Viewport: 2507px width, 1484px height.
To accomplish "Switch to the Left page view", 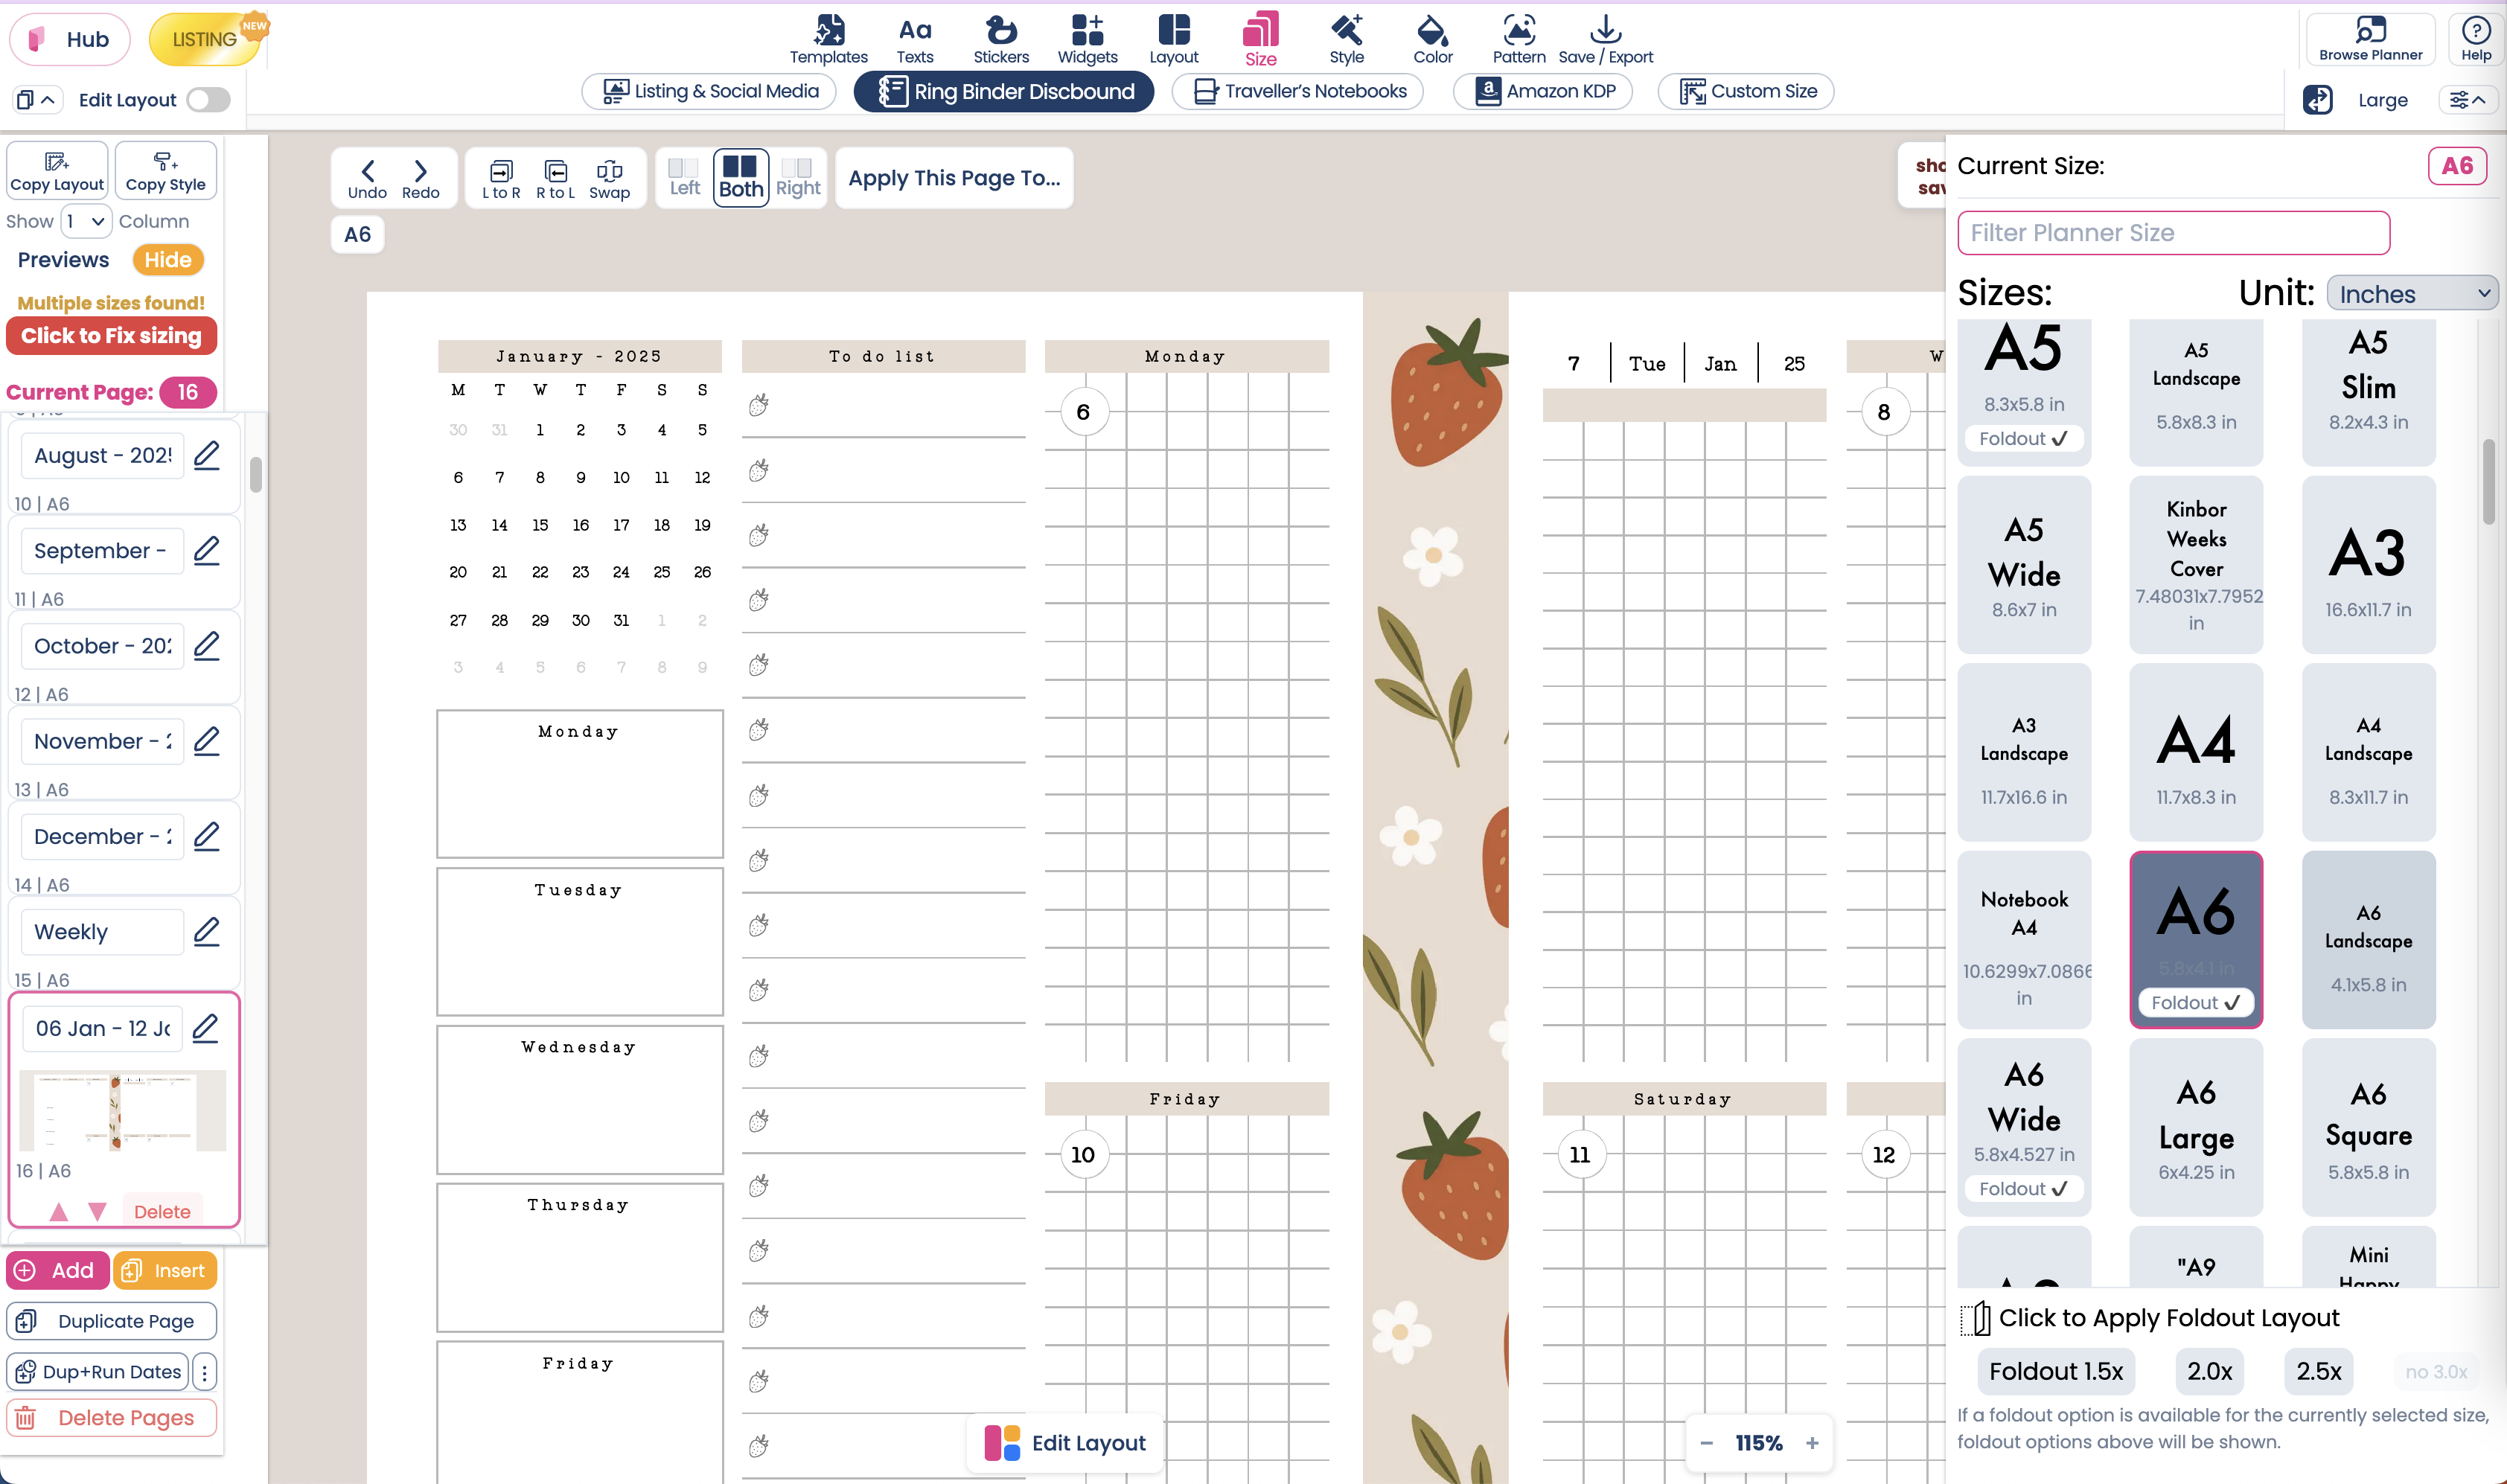I will pyautogui.click(x=683, y=177).
